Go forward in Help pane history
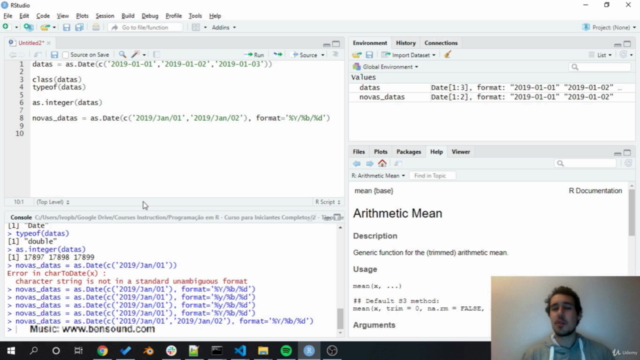 (369, 164)
